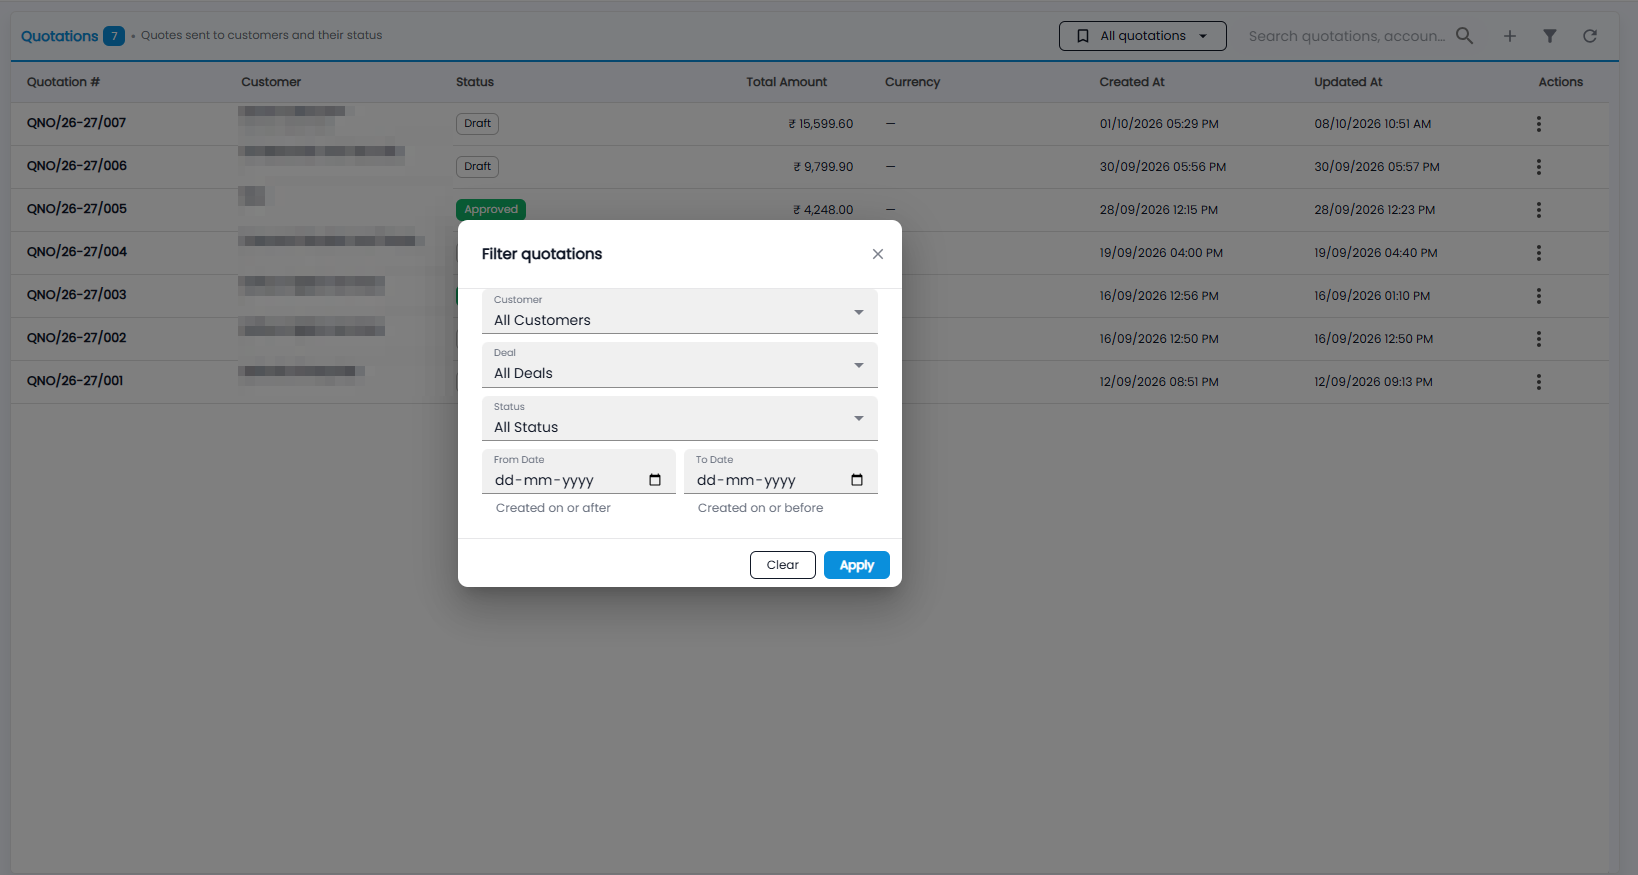Click the quotation count badge showing 7
This screenshot has width=1638, height=875.
[114, 36]
